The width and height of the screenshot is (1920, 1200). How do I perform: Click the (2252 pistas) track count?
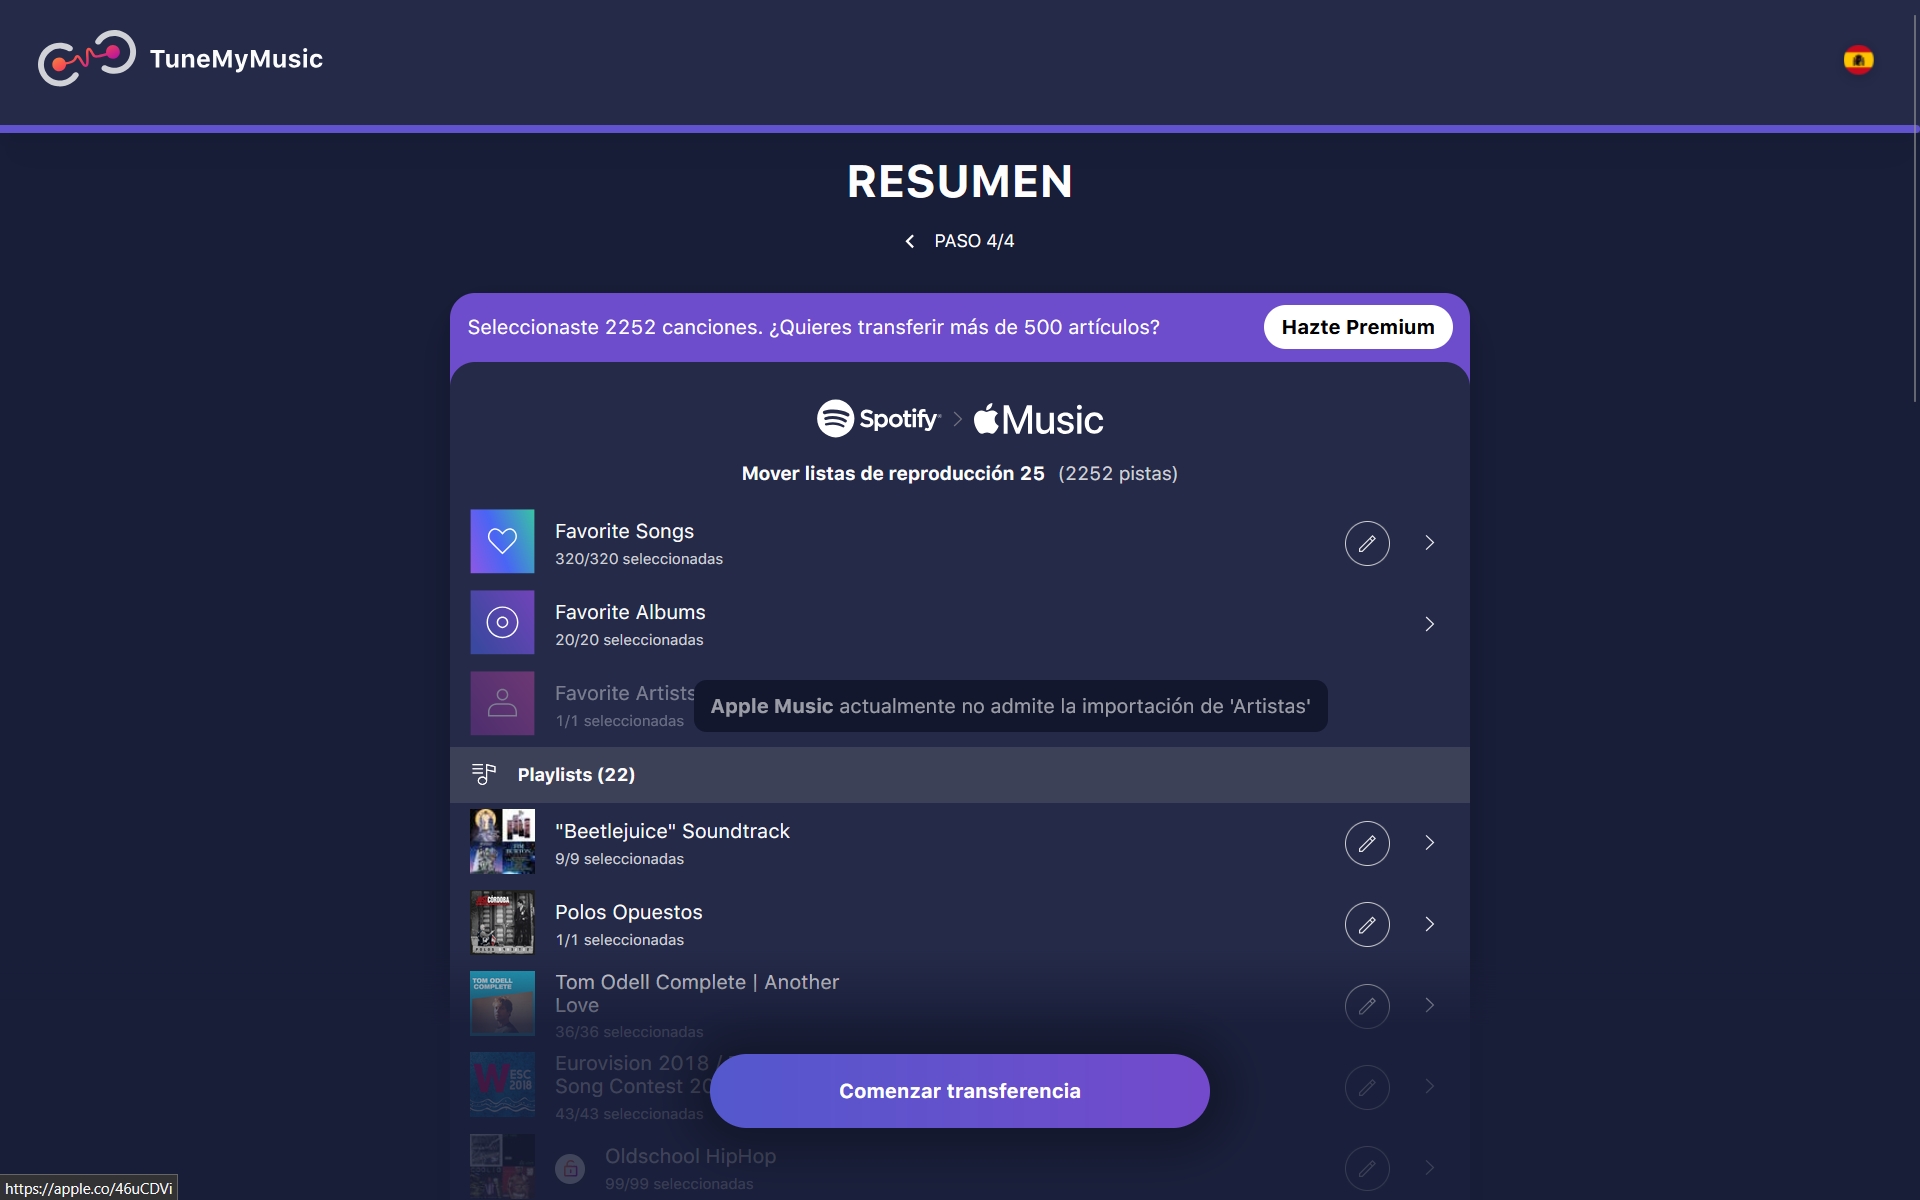click(x=1118, y=473)
